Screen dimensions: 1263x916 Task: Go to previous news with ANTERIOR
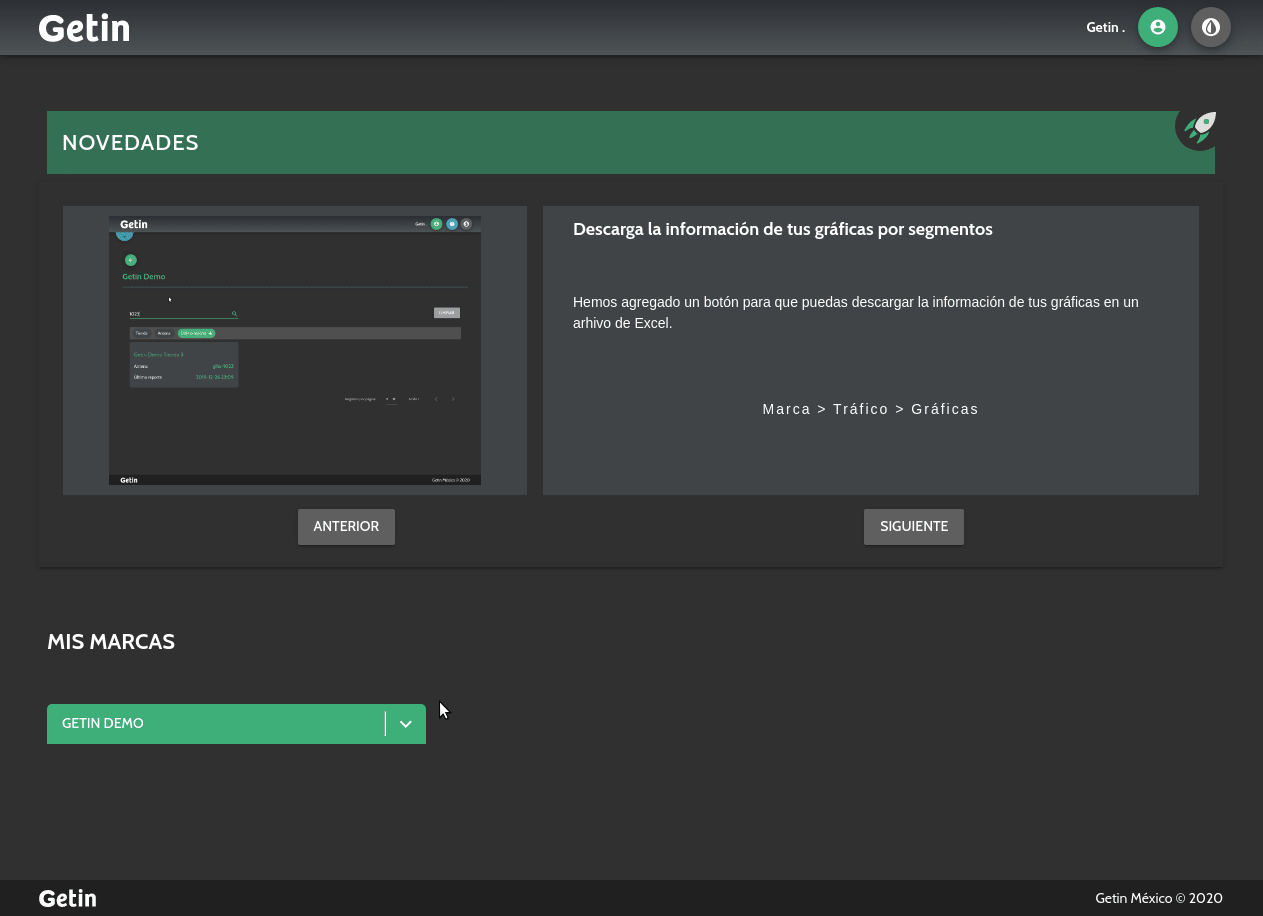coord(346,527)
